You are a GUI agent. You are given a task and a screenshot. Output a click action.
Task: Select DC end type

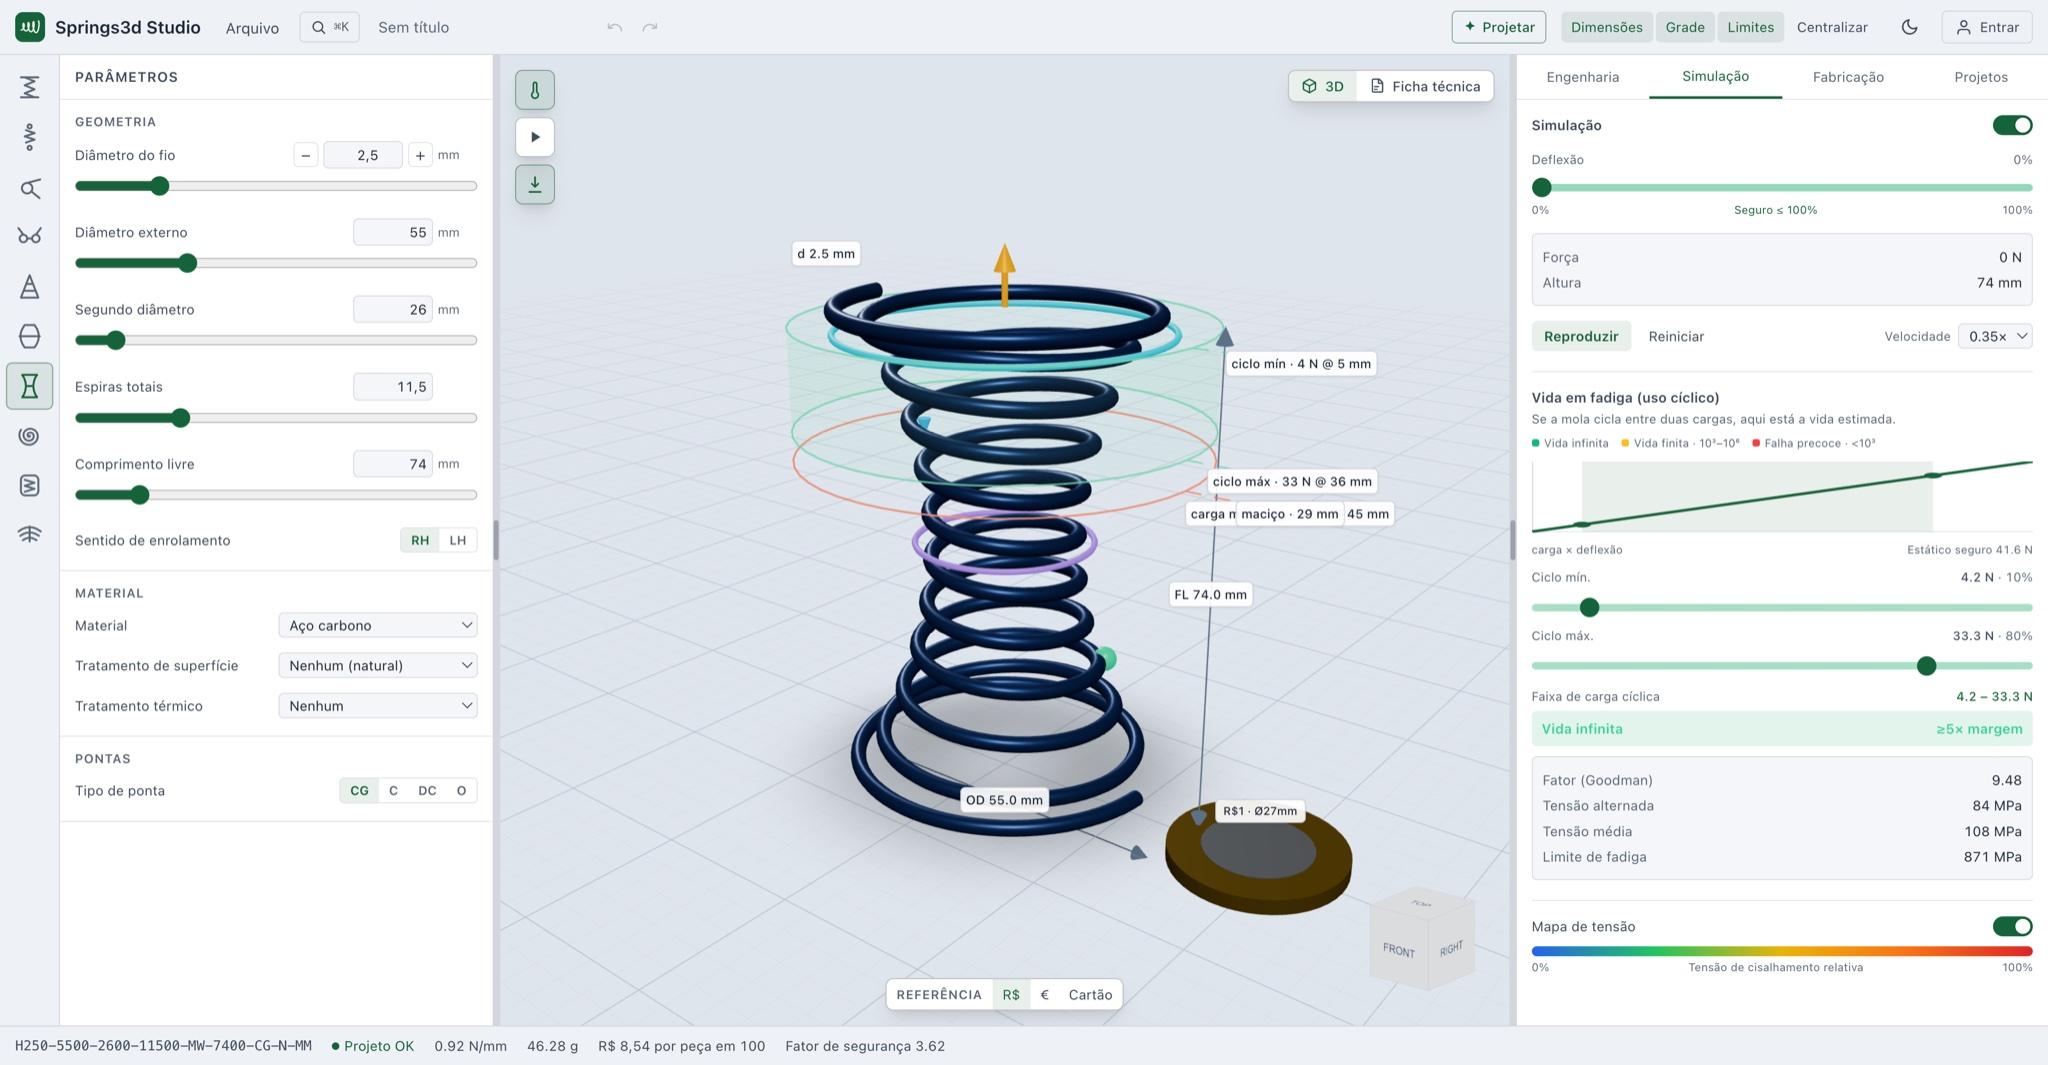427,790
